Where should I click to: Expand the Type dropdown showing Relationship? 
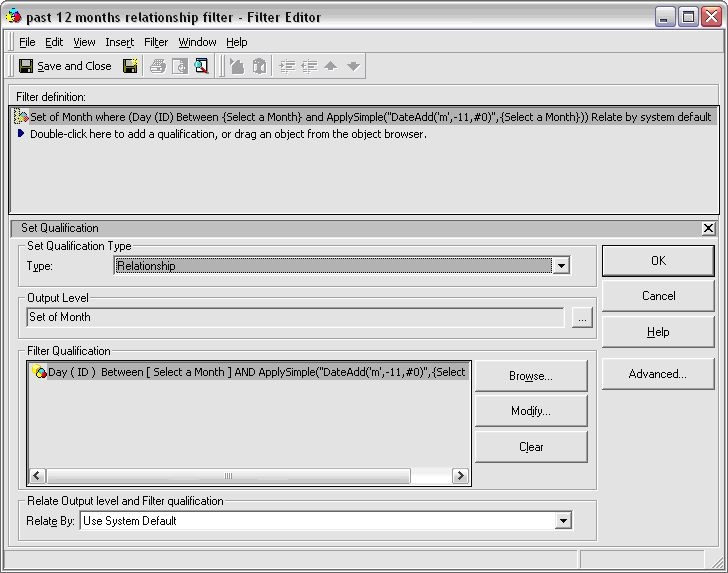[x=561, y=266]
